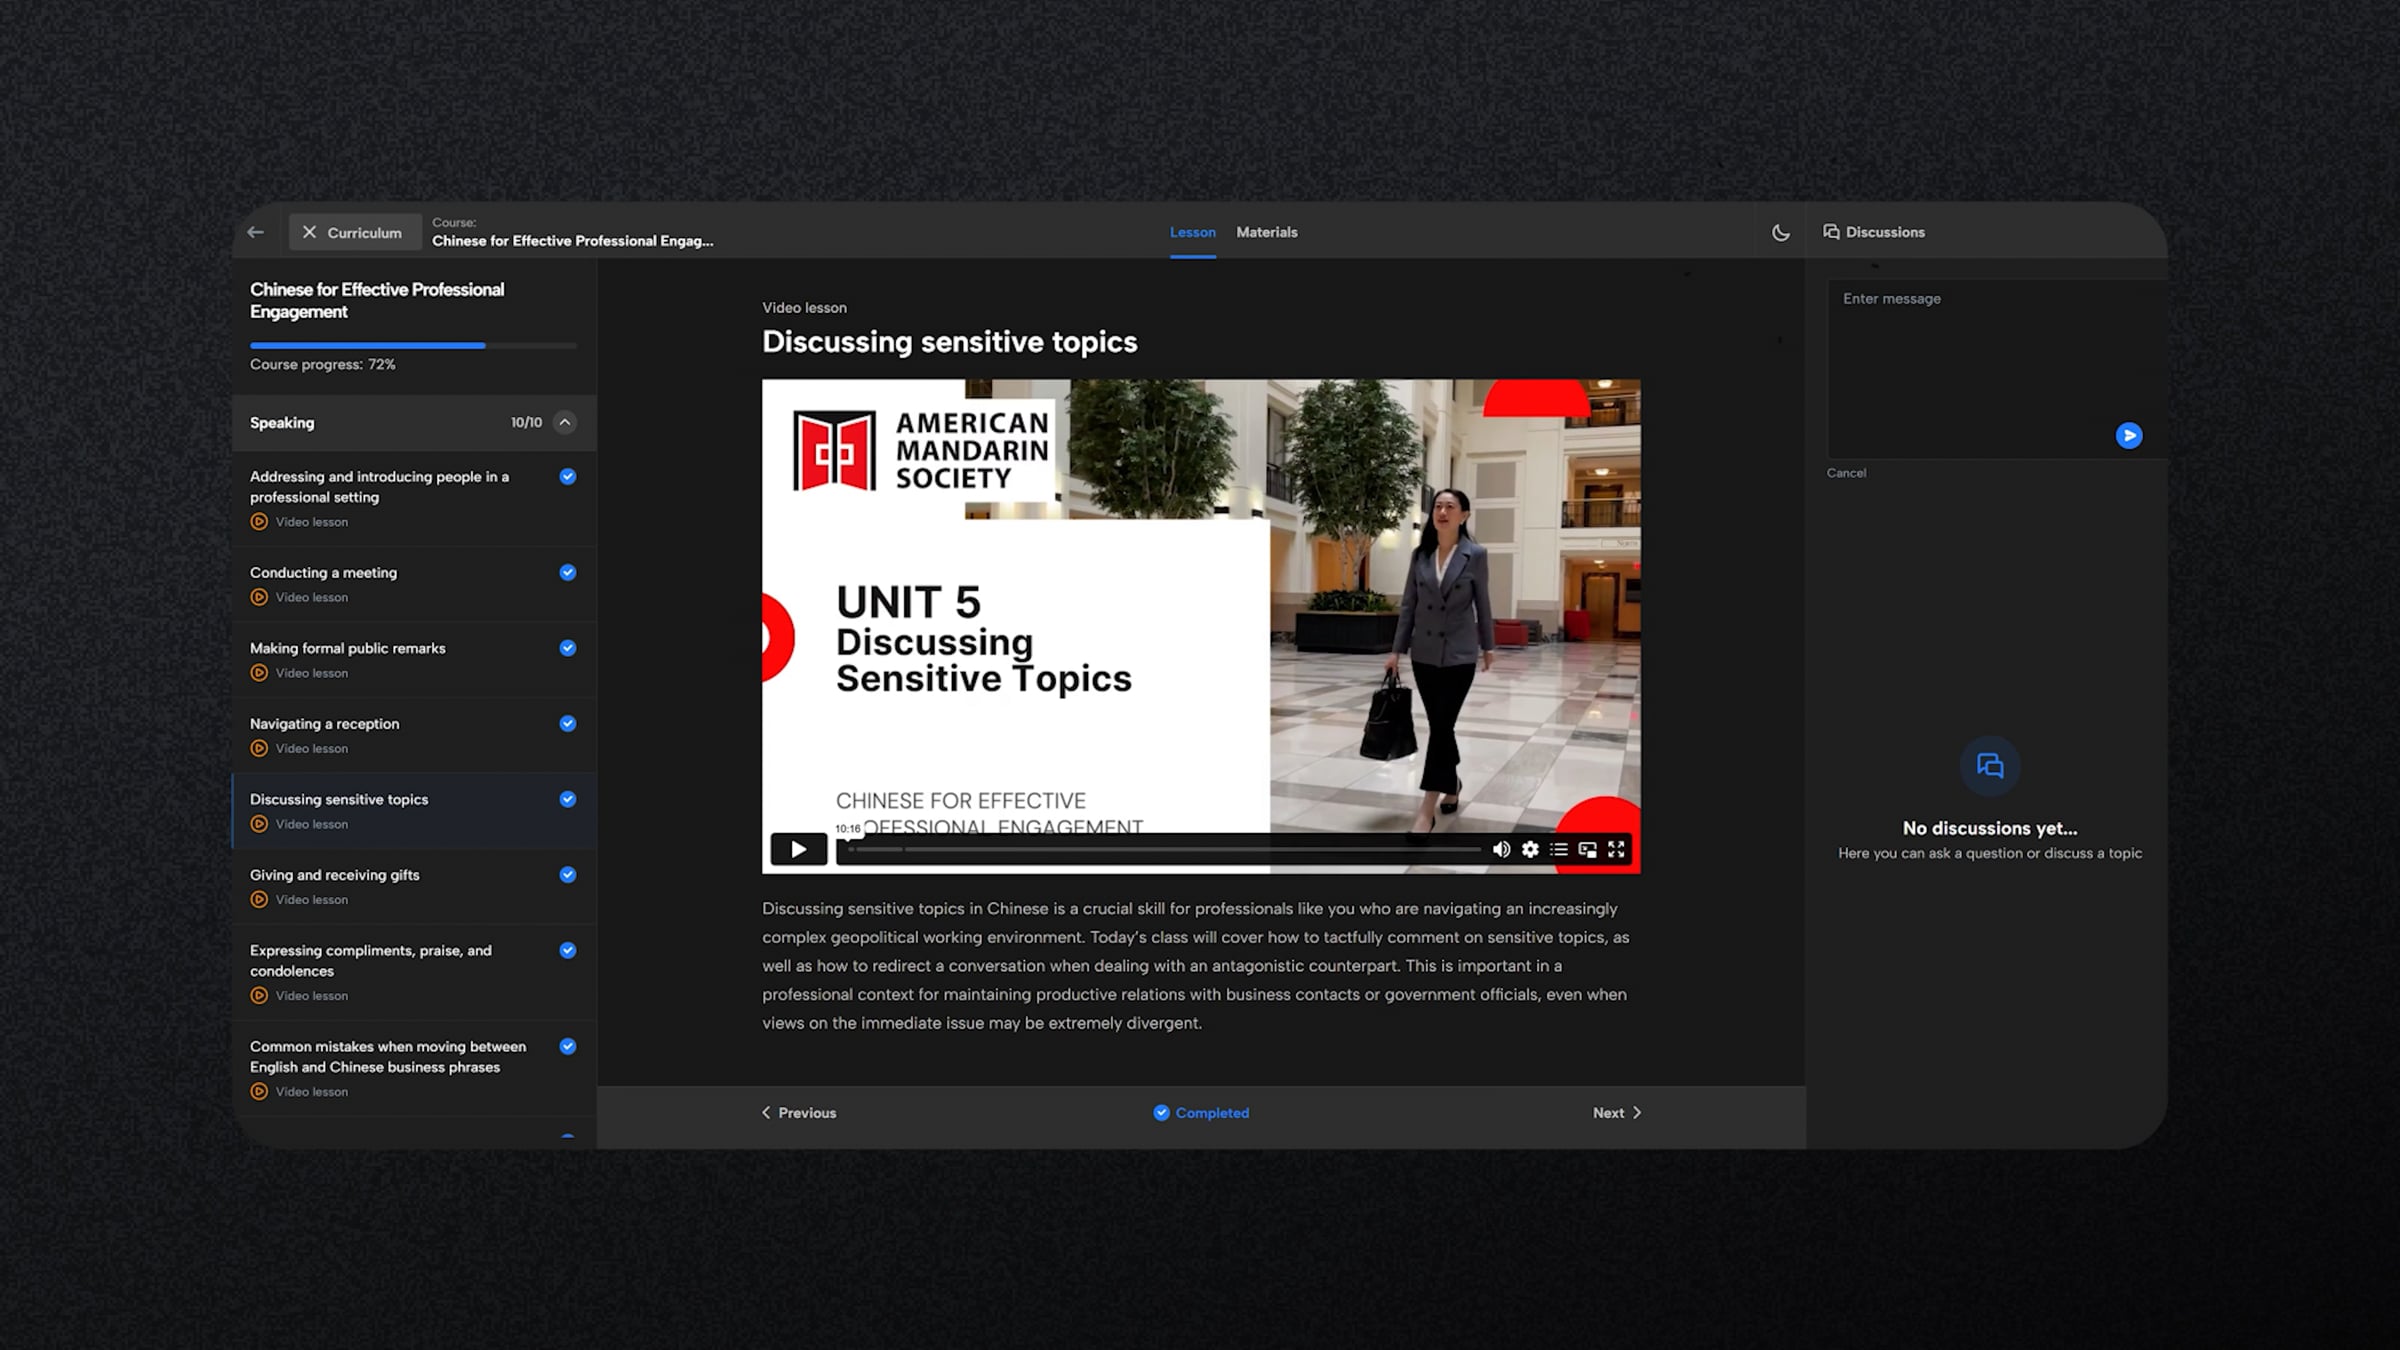Click the speech bubbles icon above 'No discussions yet'

[1990, 766]
